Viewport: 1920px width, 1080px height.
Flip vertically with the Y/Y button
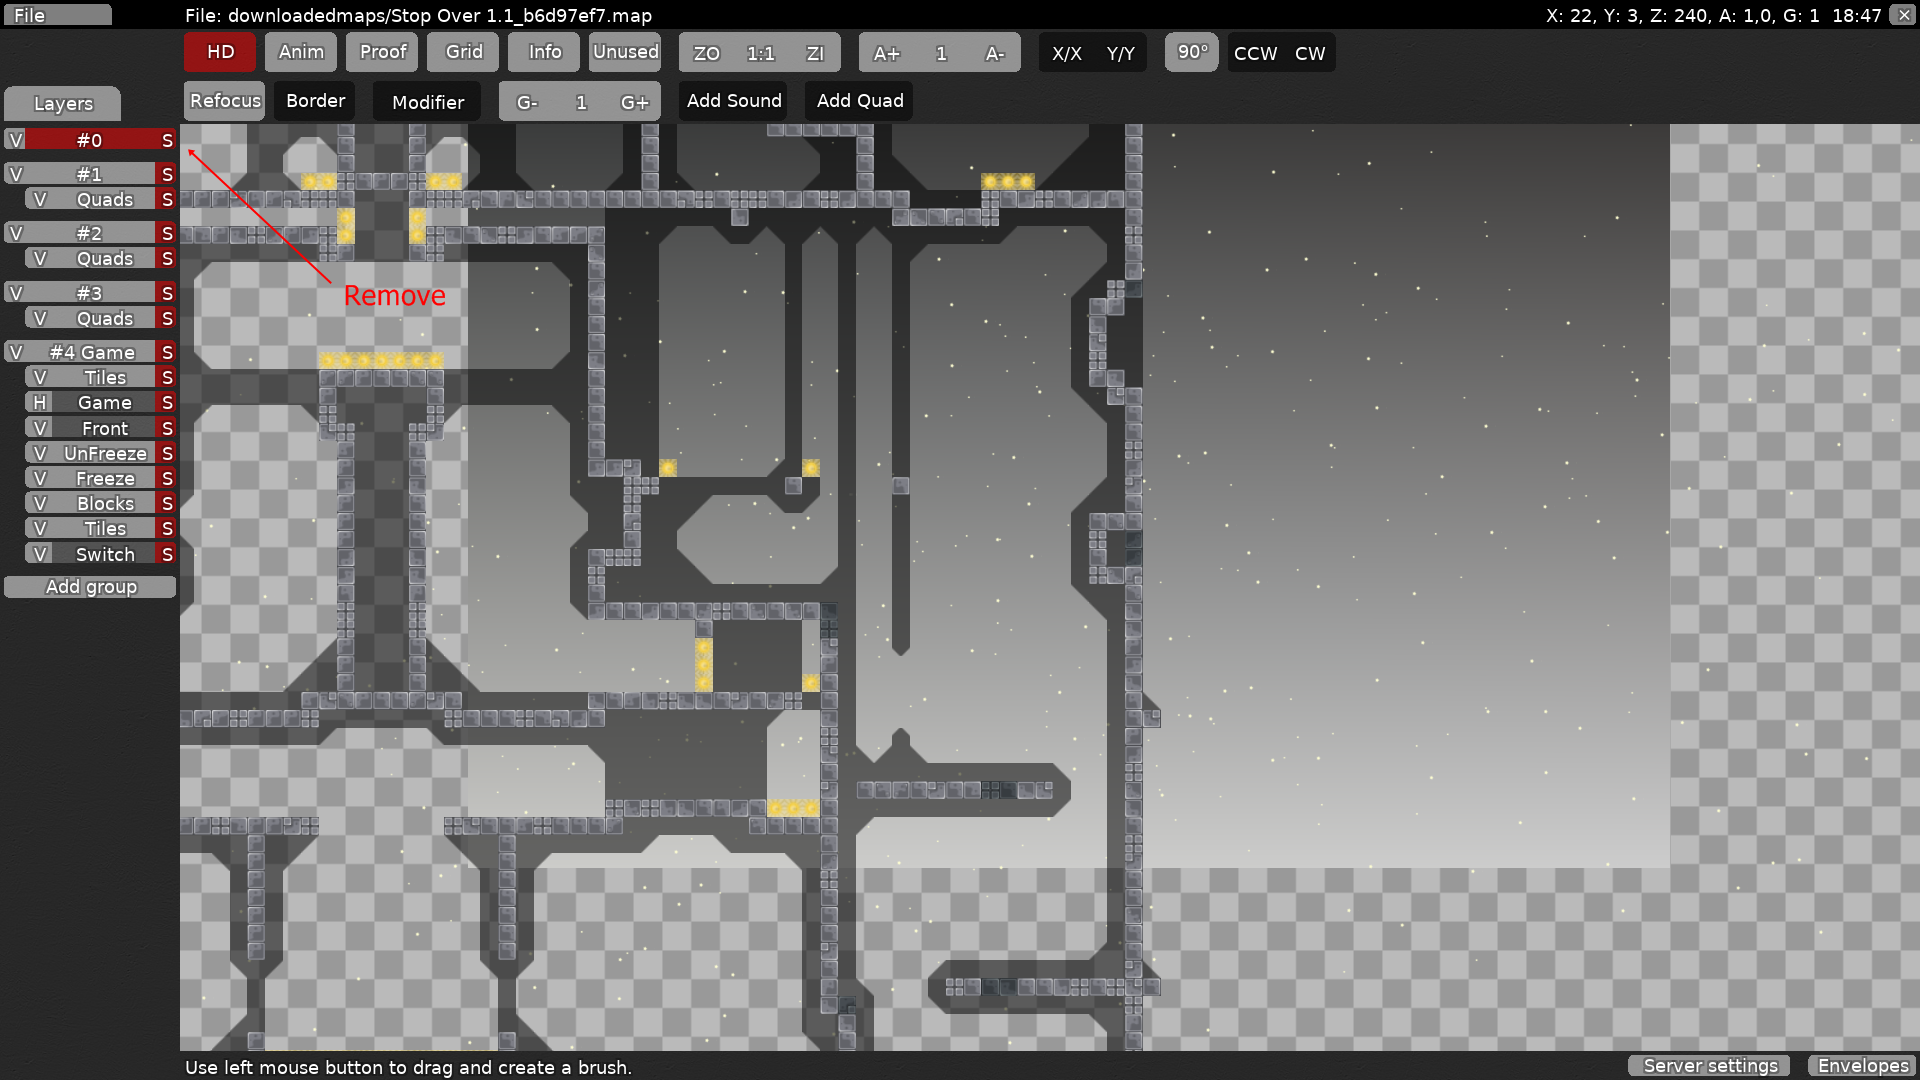coord(1120,53)
